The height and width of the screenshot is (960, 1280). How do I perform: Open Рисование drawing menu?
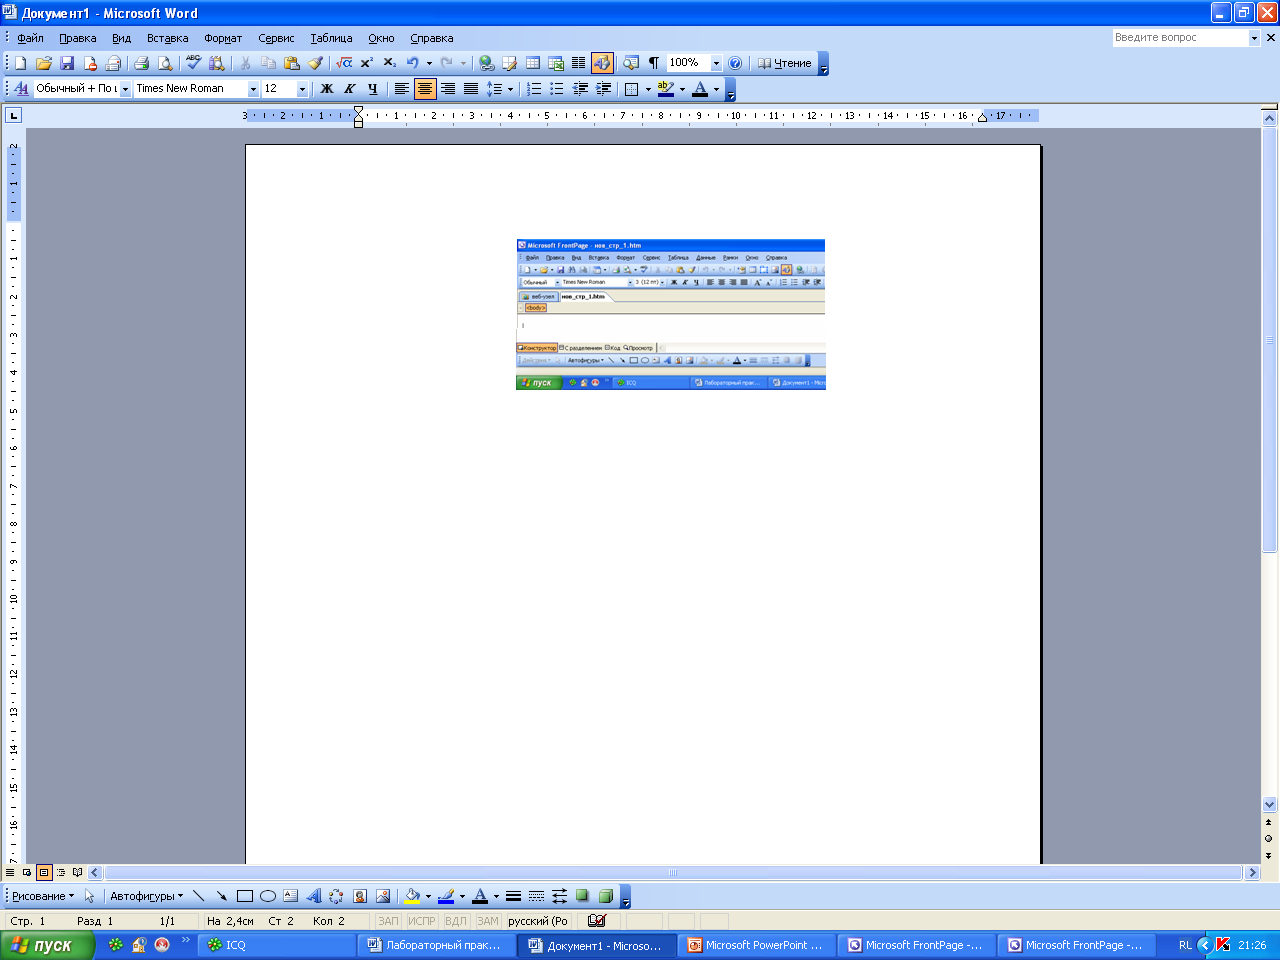pyautogui.click(x=42, y=896)
